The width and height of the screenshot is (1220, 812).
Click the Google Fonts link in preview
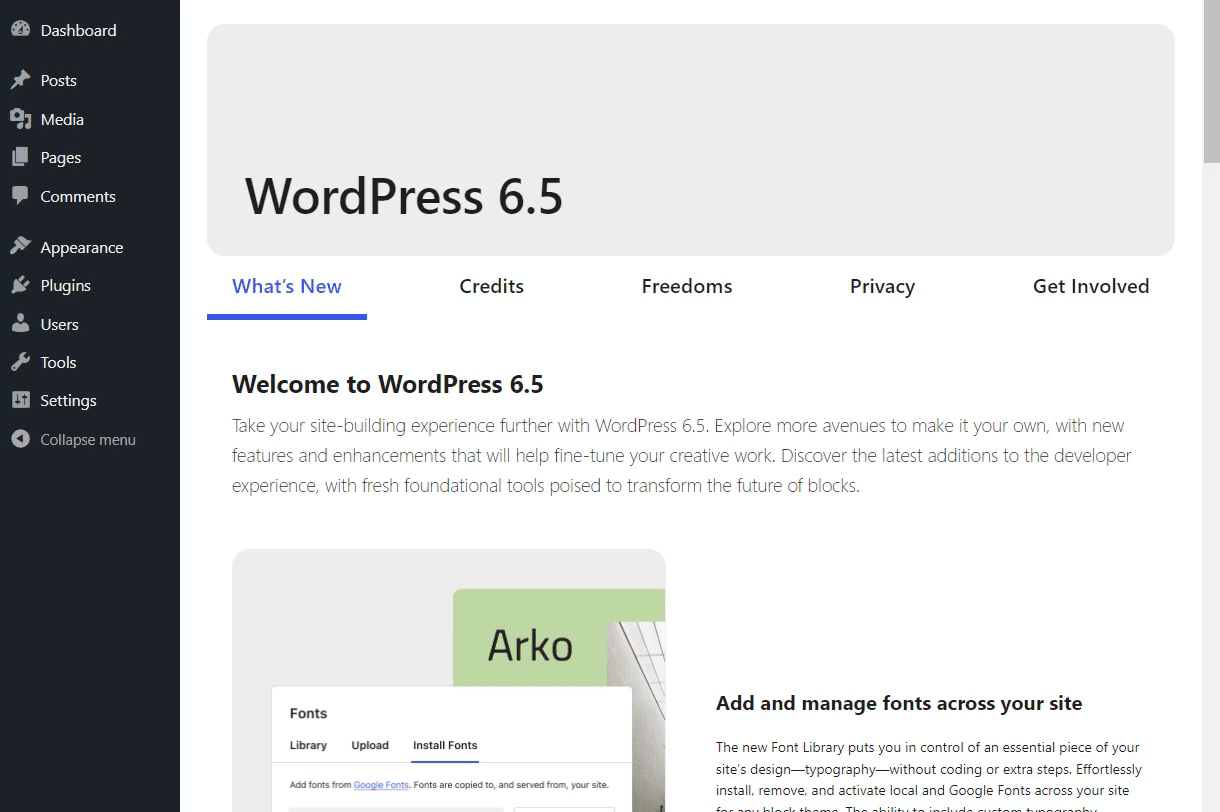381,785
